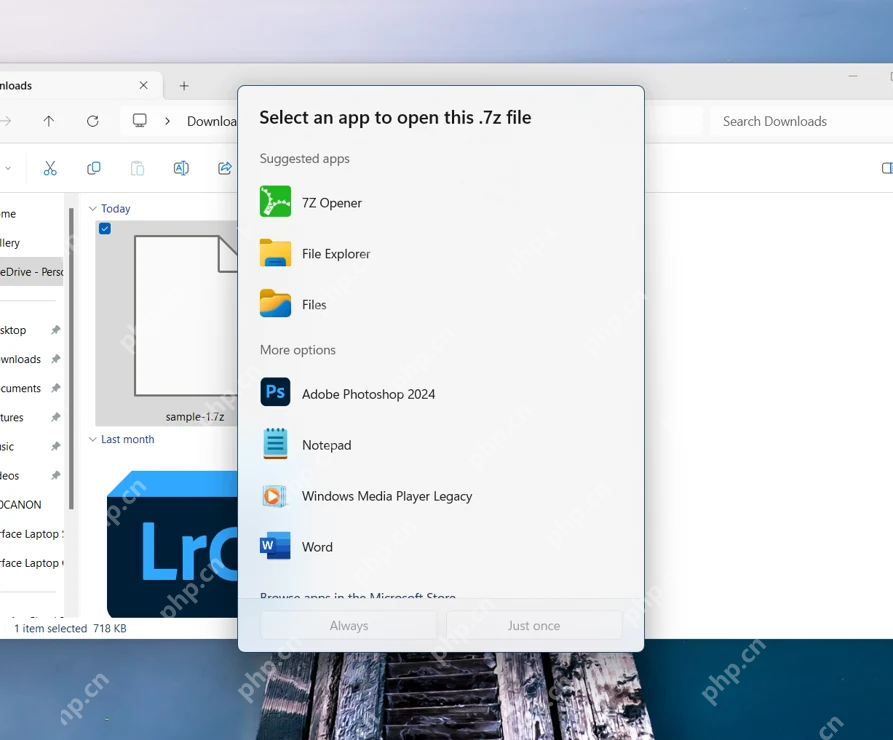Open Home in the sidebar
This screenshot has width=893, height=740.
pyautogui.click(x=8, y=214)
